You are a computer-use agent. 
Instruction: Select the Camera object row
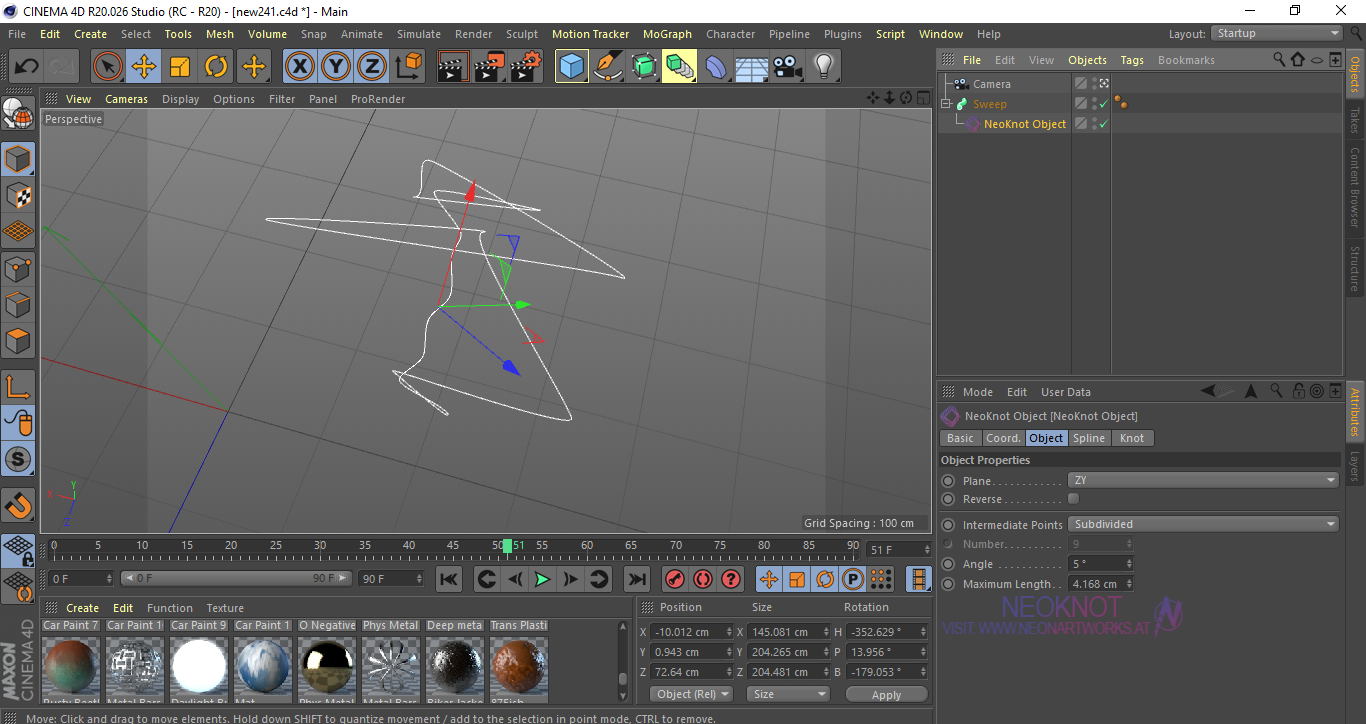tap(991, 84)
